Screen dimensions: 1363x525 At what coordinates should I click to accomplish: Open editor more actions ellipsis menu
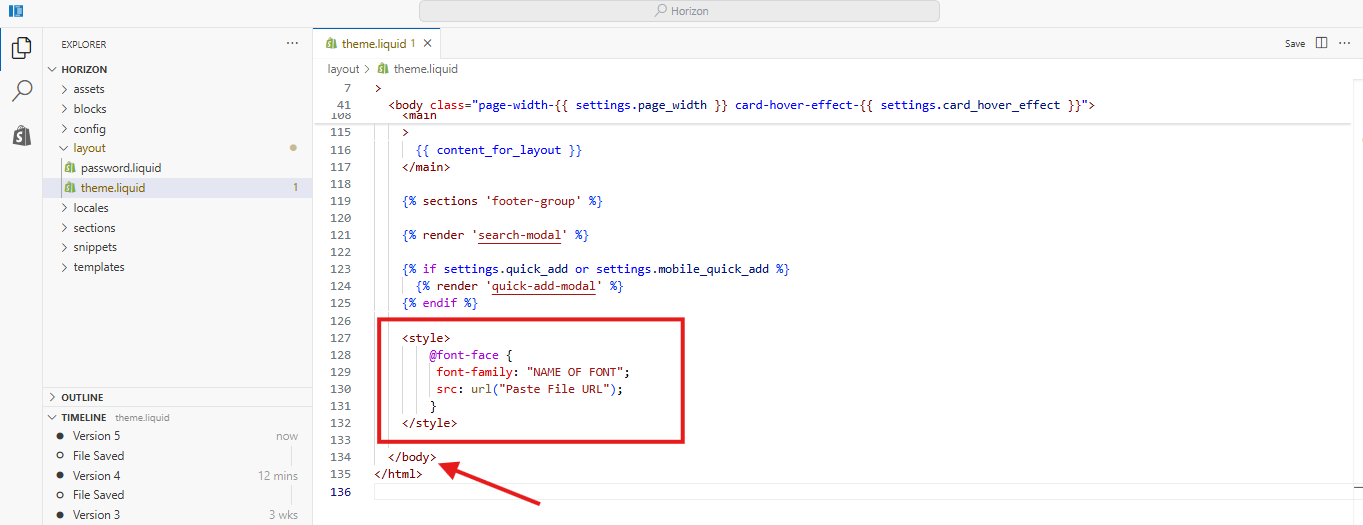tap(1344, 43)
